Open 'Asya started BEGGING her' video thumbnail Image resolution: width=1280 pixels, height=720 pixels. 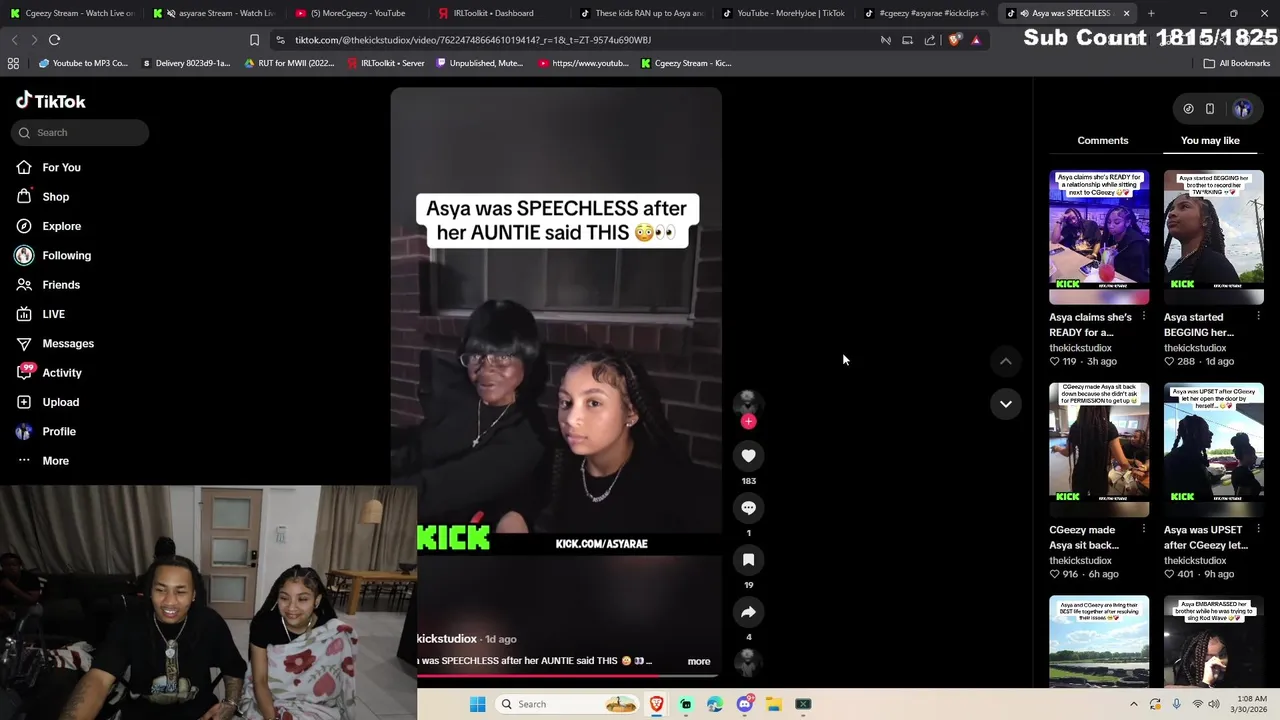(x=1213, y=237)
